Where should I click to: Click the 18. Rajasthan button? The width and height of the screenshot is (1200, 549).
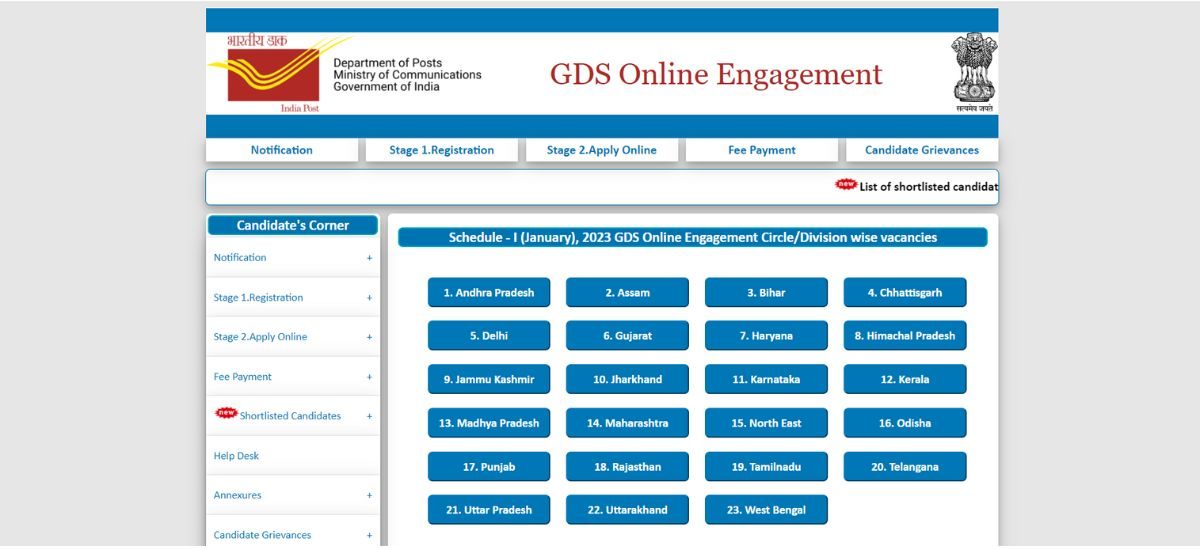coord(627,467)
